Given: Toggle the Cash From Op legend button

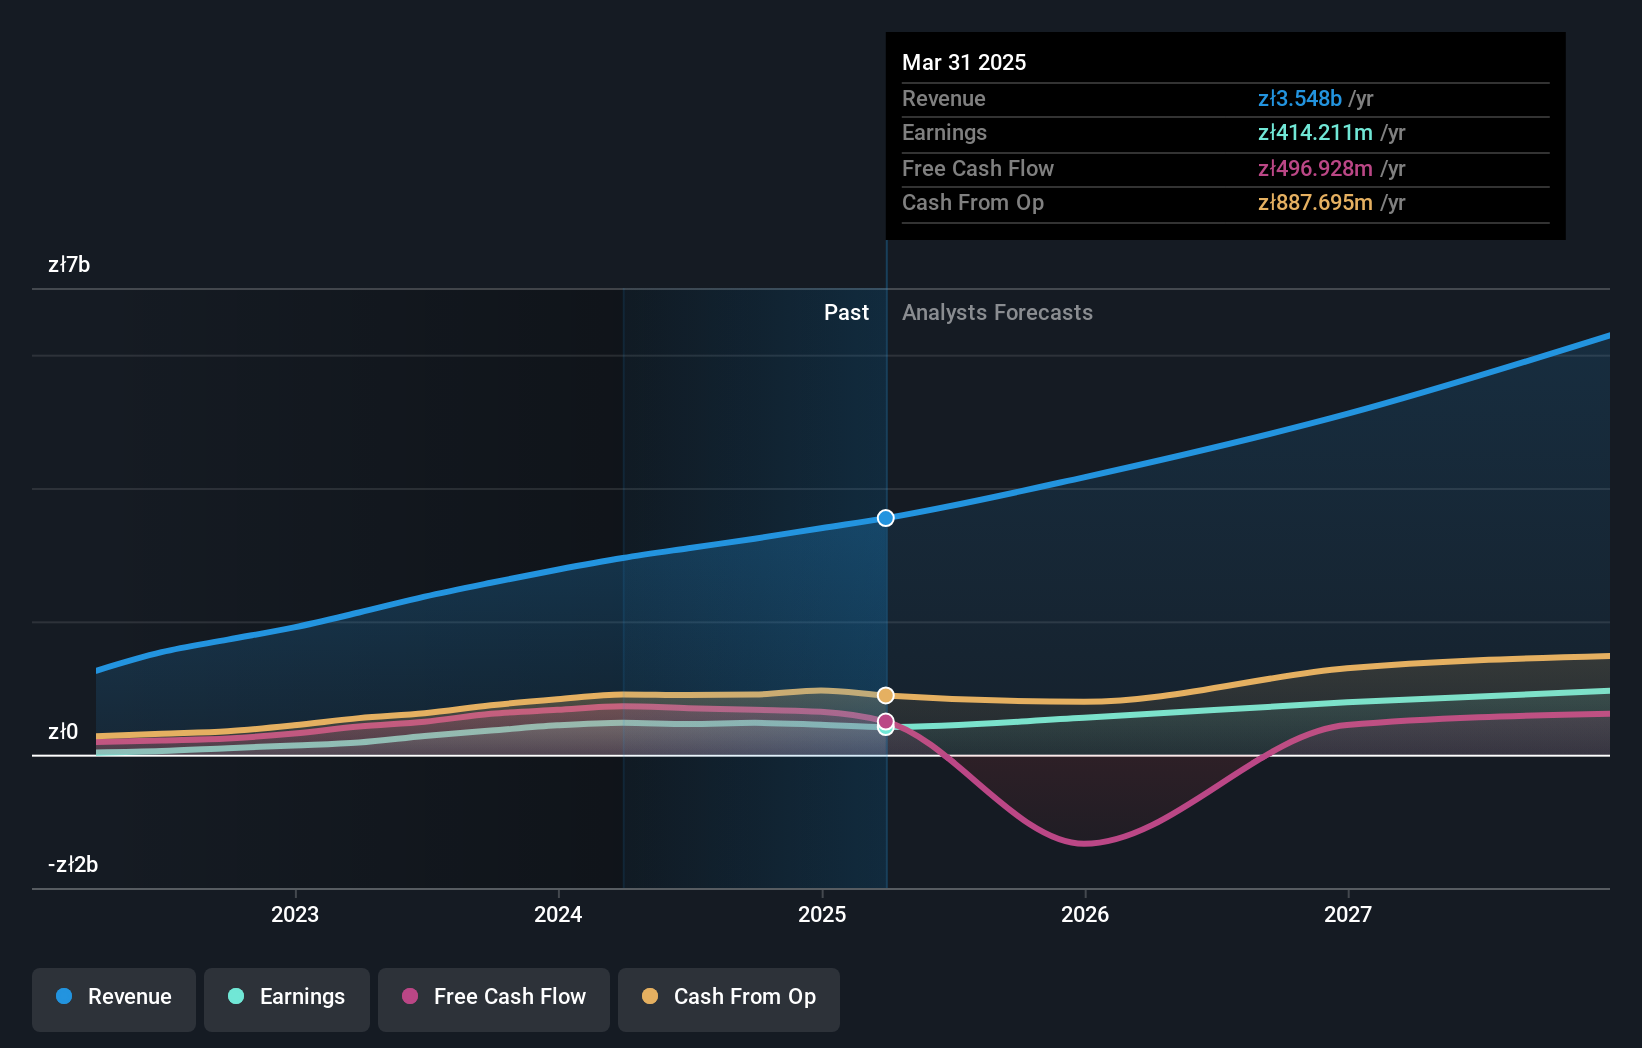Looking at the screenshot, I should (729, 999).
